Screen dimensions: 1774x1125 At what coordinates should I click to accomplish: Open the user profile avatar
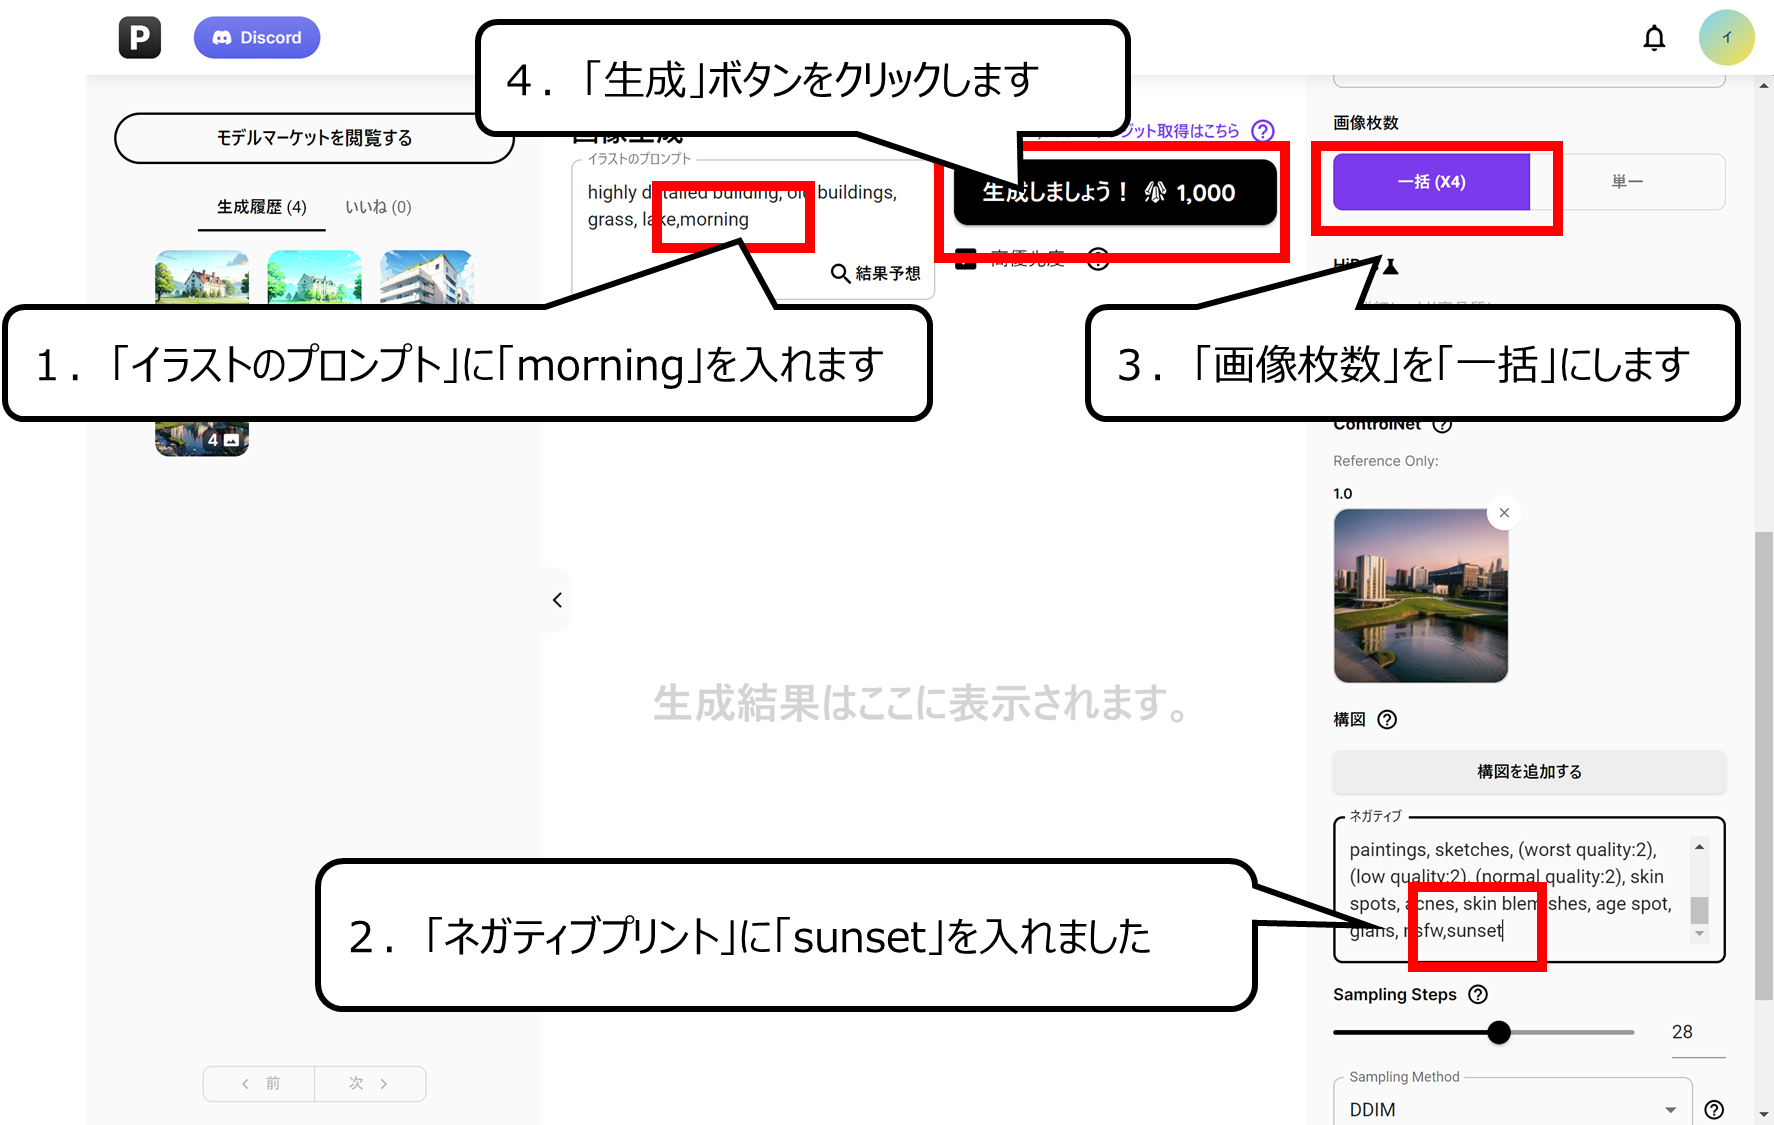(1726, 38)
